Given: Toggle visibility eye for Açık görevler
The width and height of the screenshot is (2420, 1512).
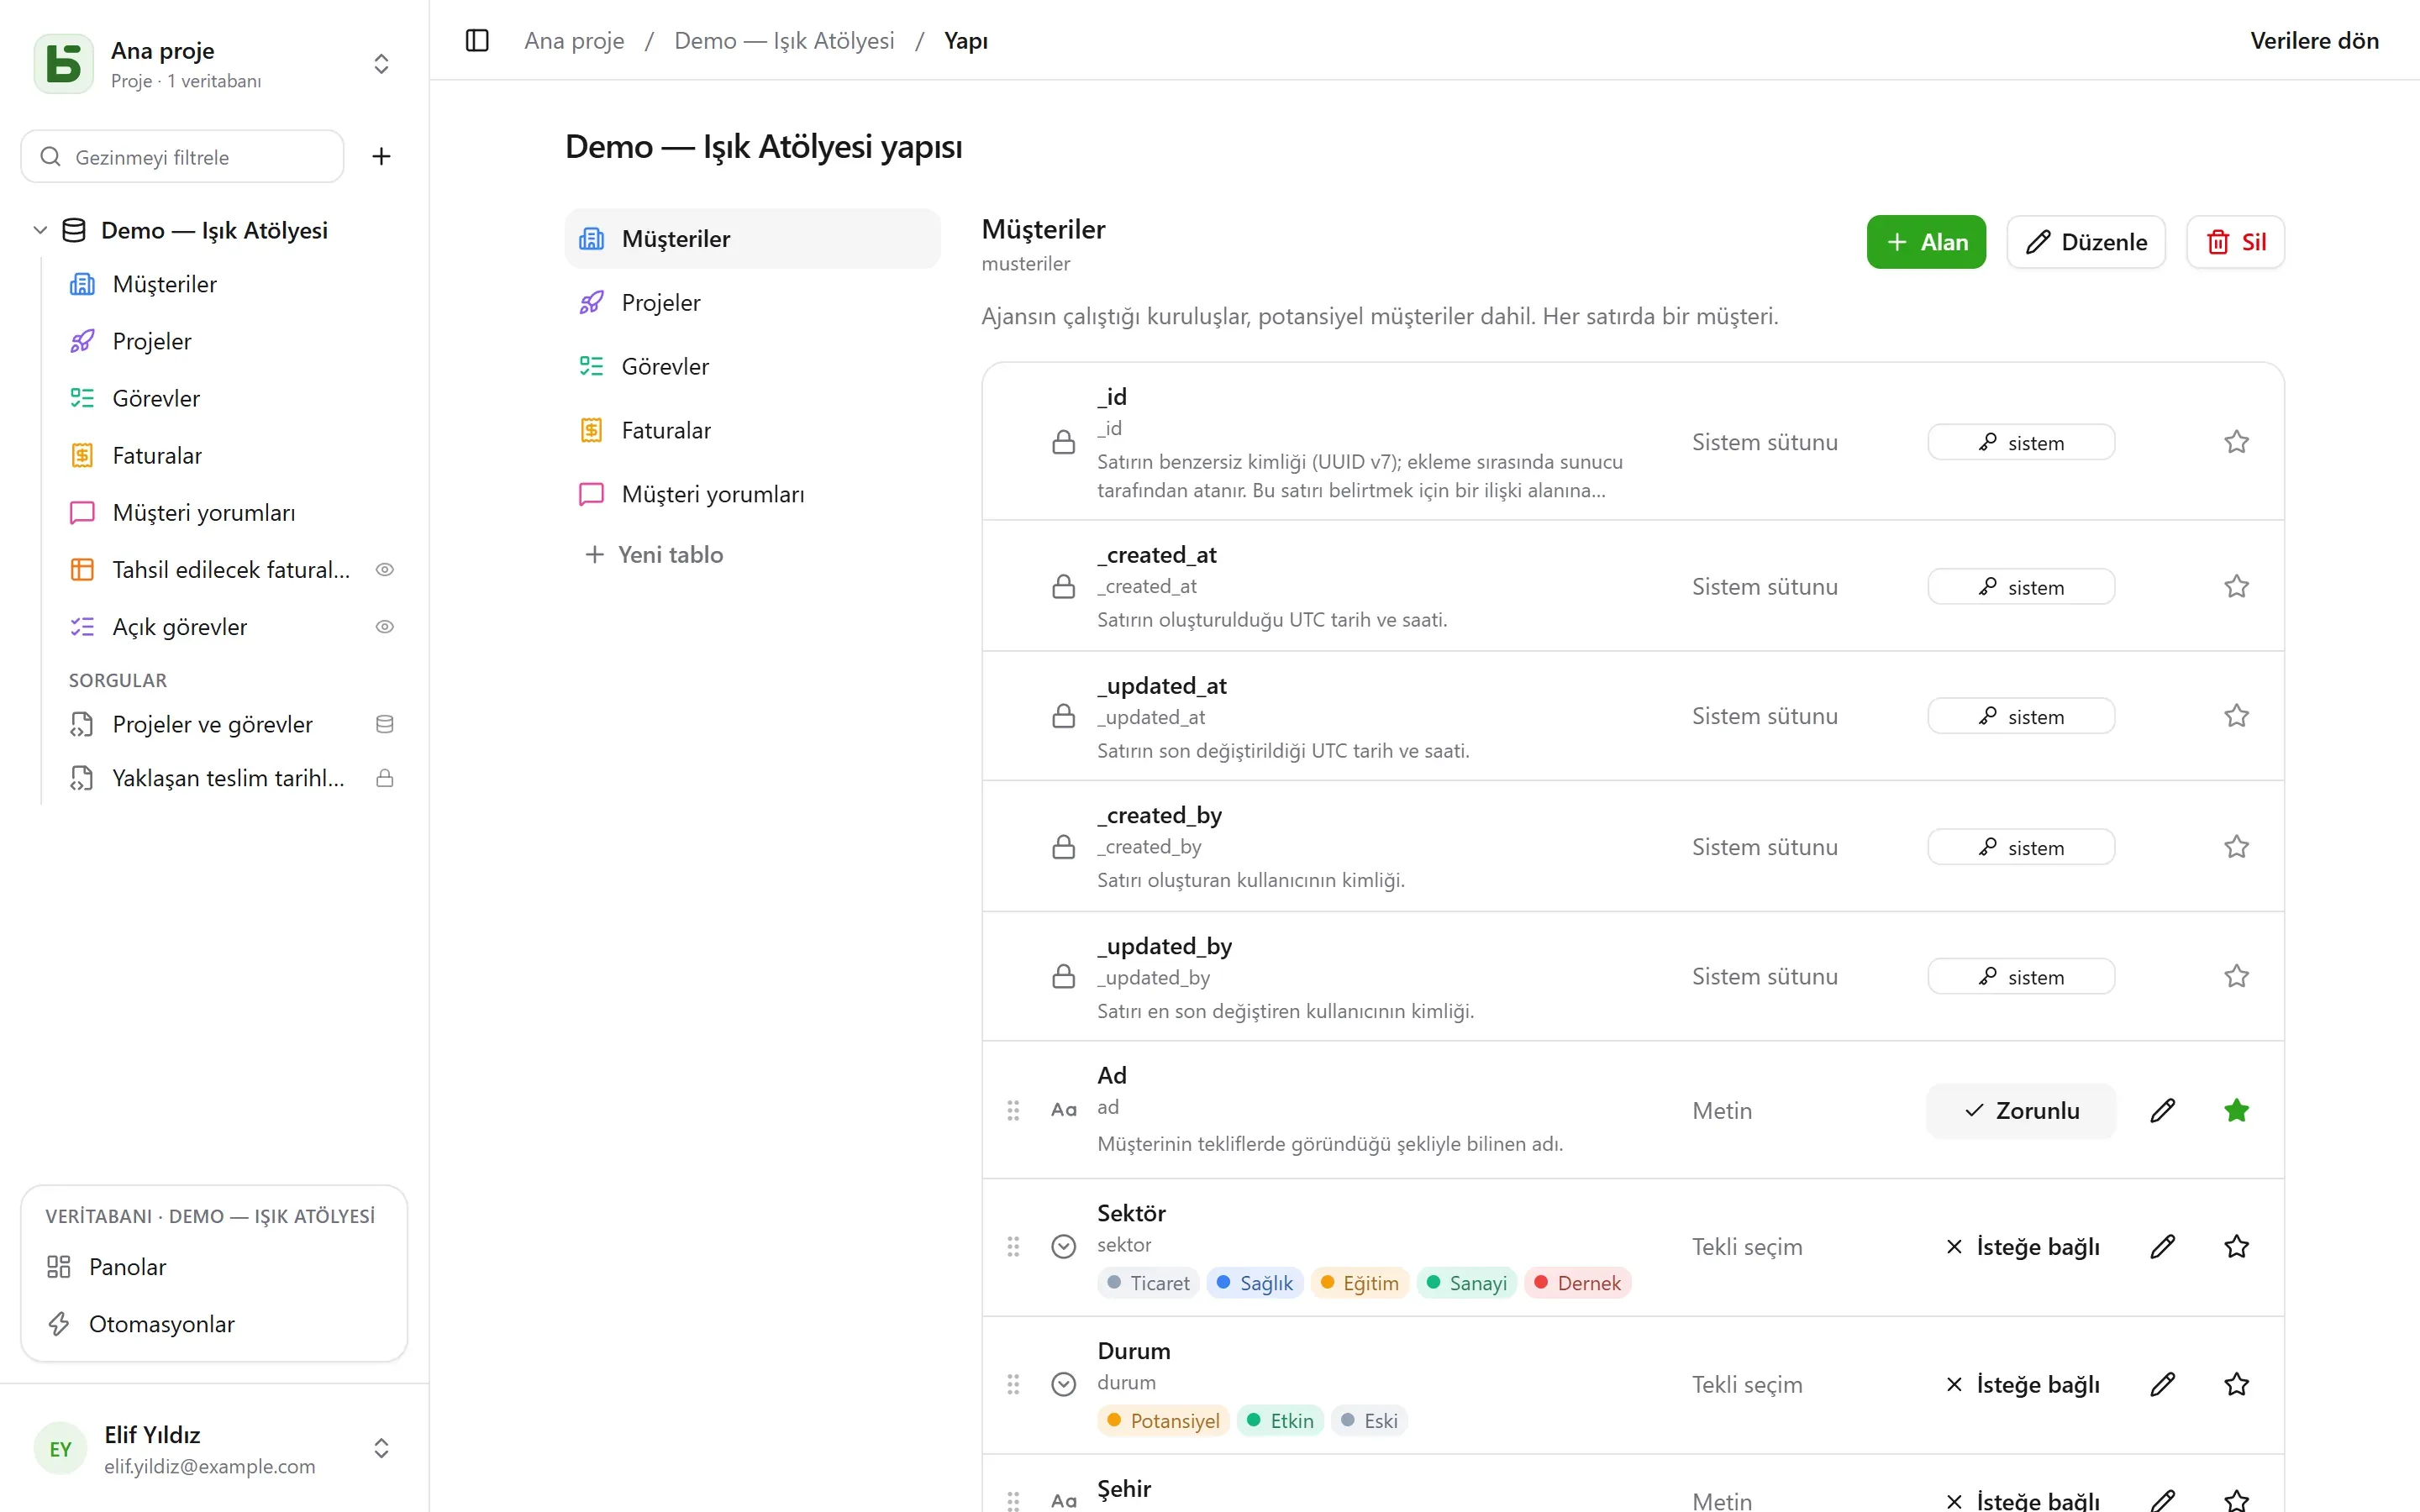Looking at the screenshot, I should (x=385, y=627).
